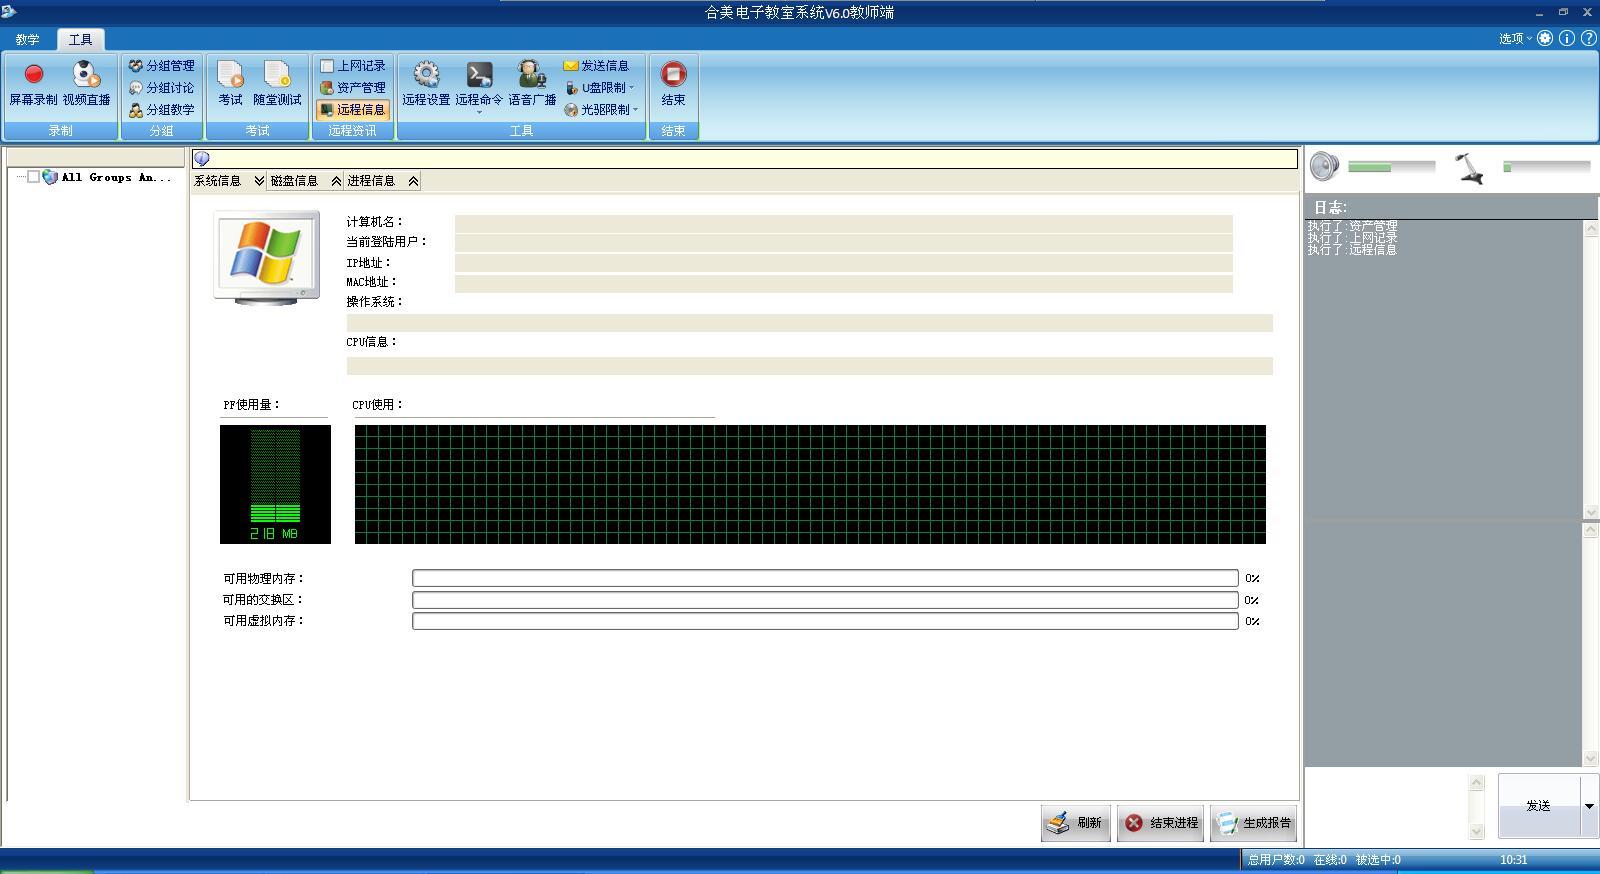This screenshot has width=1600, height=874.
Task: Start 语音广播 voice broadcast
Action: pos(532,84)
